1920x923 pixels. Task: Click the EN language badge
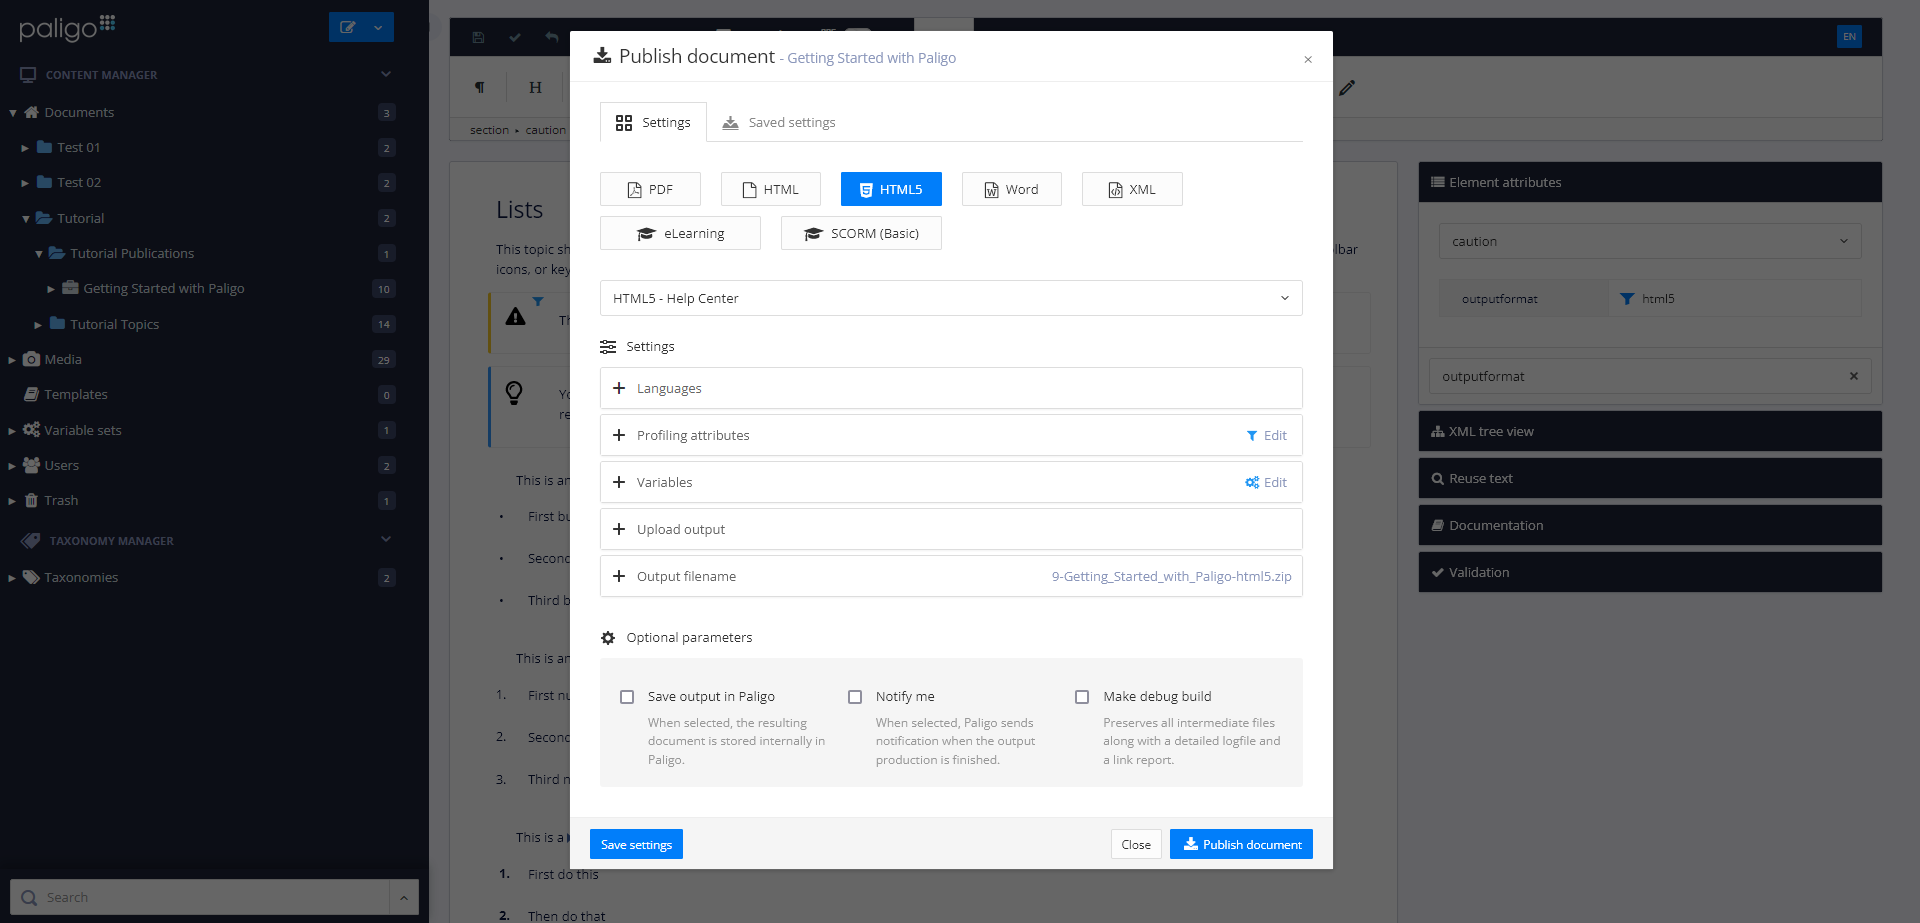tap(1849, 37)
